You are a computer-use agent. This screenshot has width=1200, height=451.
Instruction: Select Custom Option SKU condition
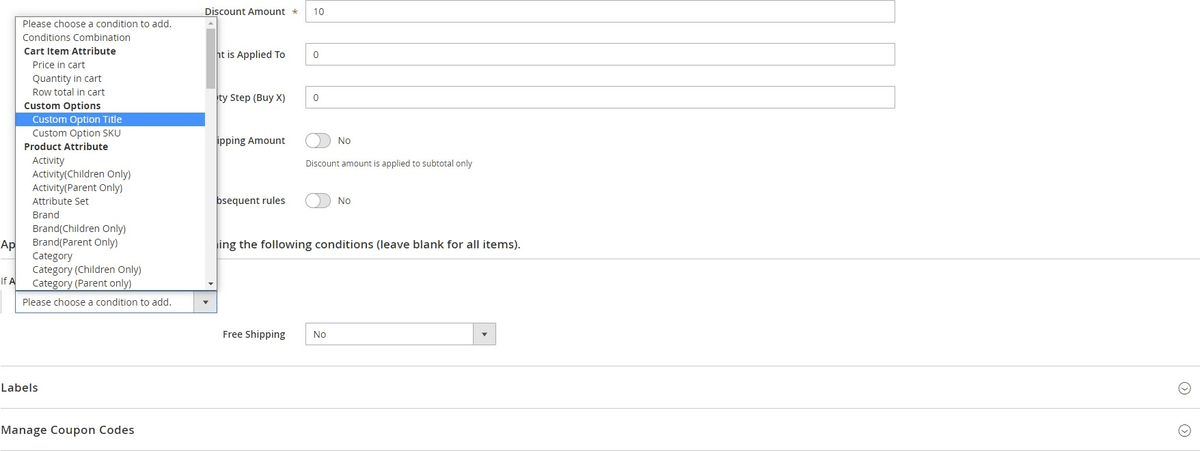click(76, 133)
